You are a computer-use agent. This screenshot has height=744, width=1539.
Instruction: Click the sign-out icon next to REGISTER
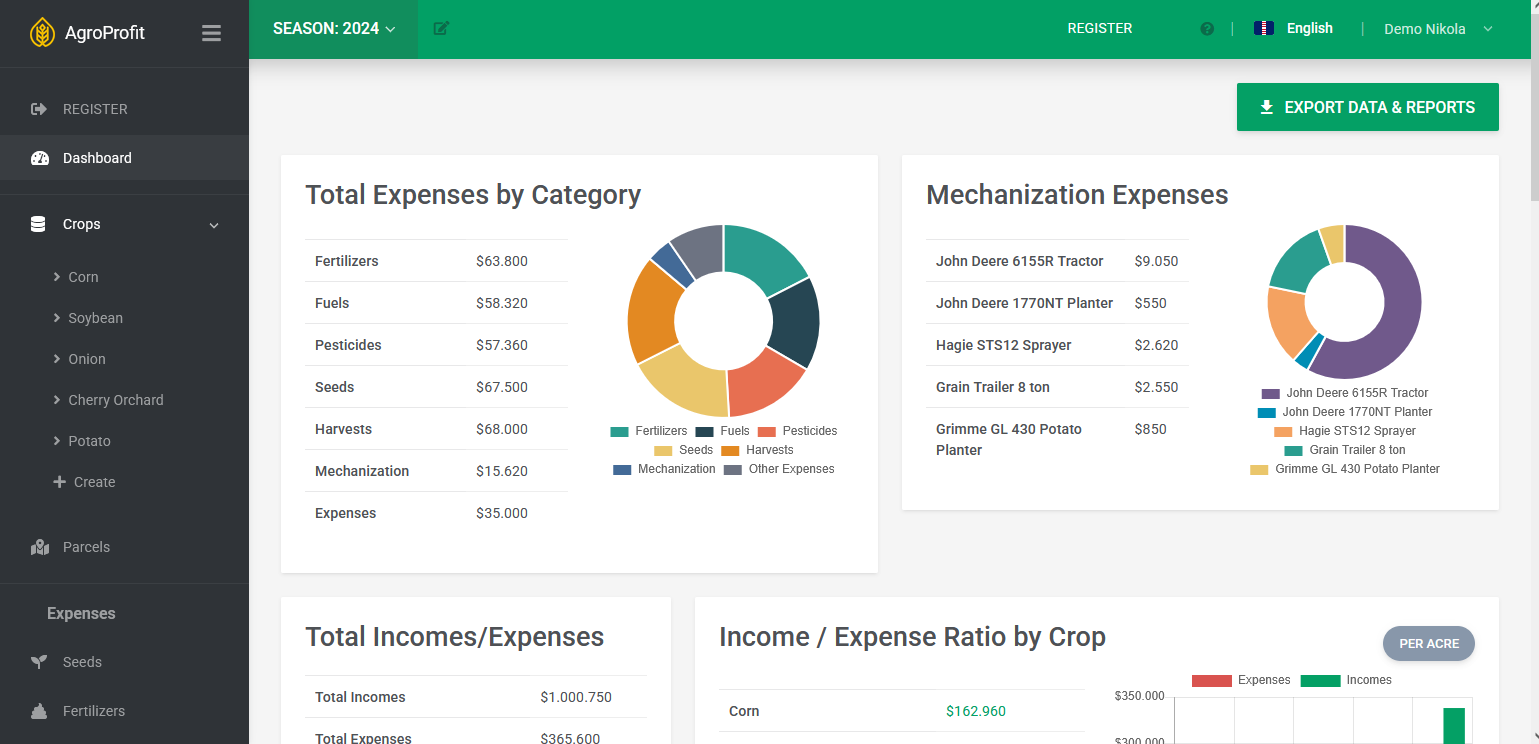pyautogui.click(x=40, y=109)
